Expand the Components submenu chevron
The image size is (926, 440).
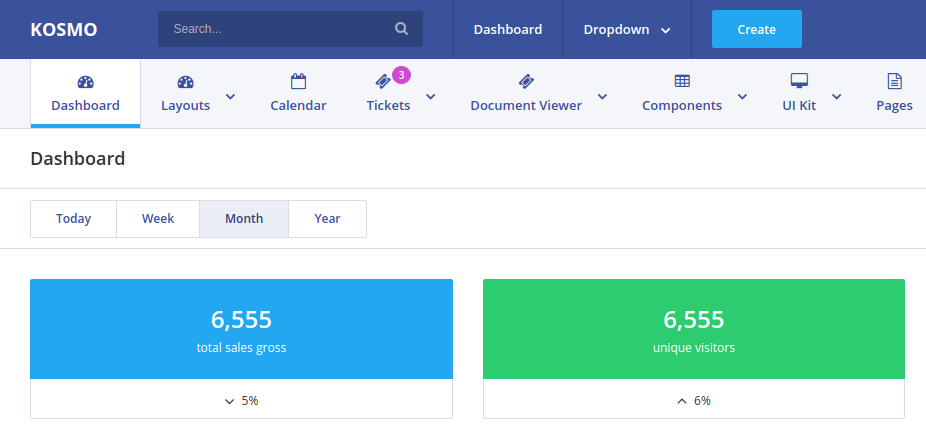coord(742,96)
